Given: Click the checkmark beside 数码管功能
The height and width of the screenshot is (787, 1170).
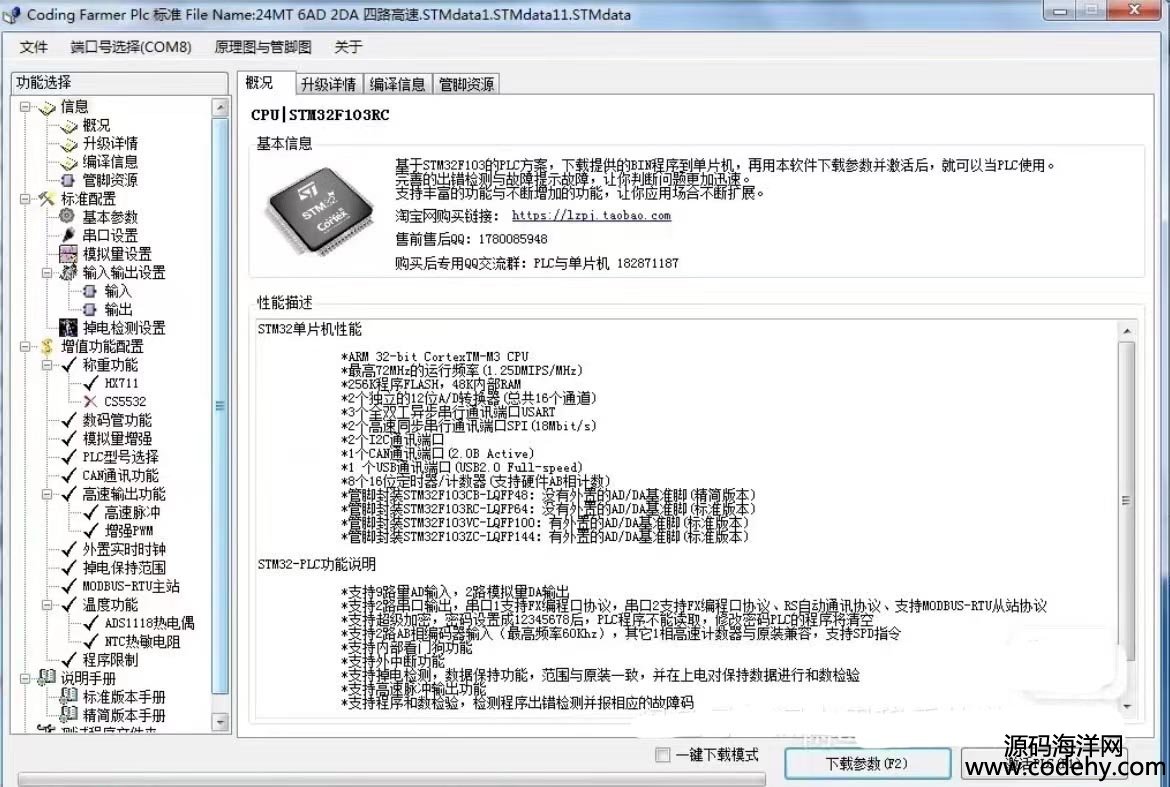Looking at the screenshot, I should click(69, 420).
